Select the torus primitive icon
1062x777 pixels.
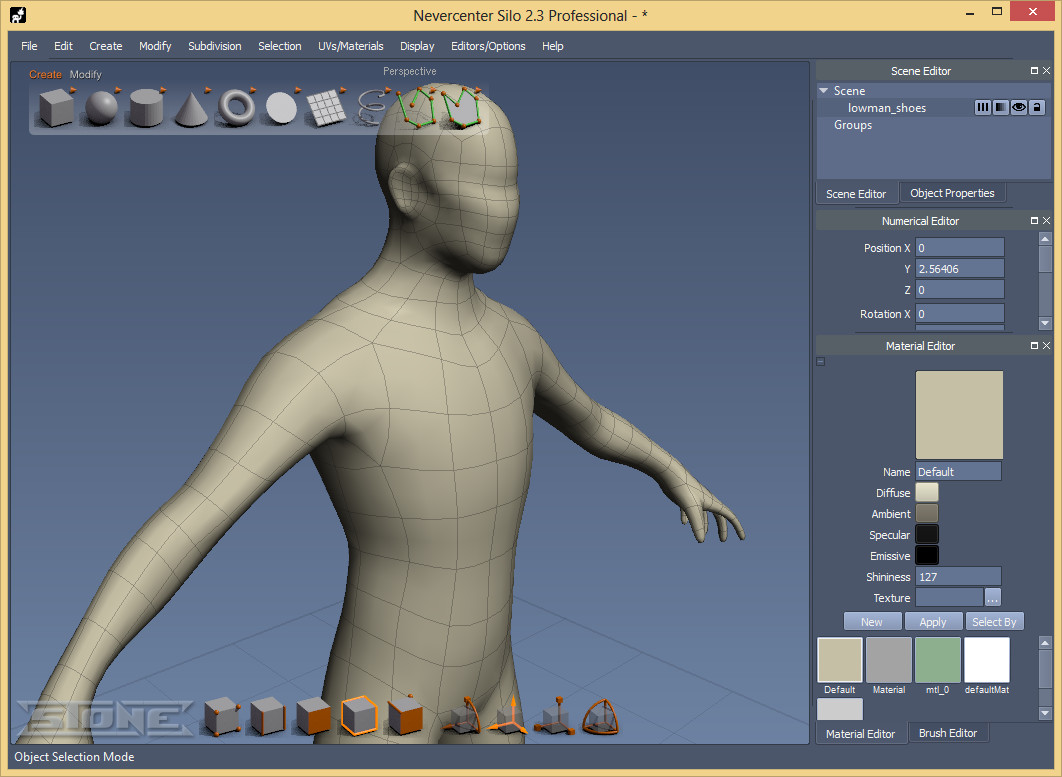click(237, 106)
